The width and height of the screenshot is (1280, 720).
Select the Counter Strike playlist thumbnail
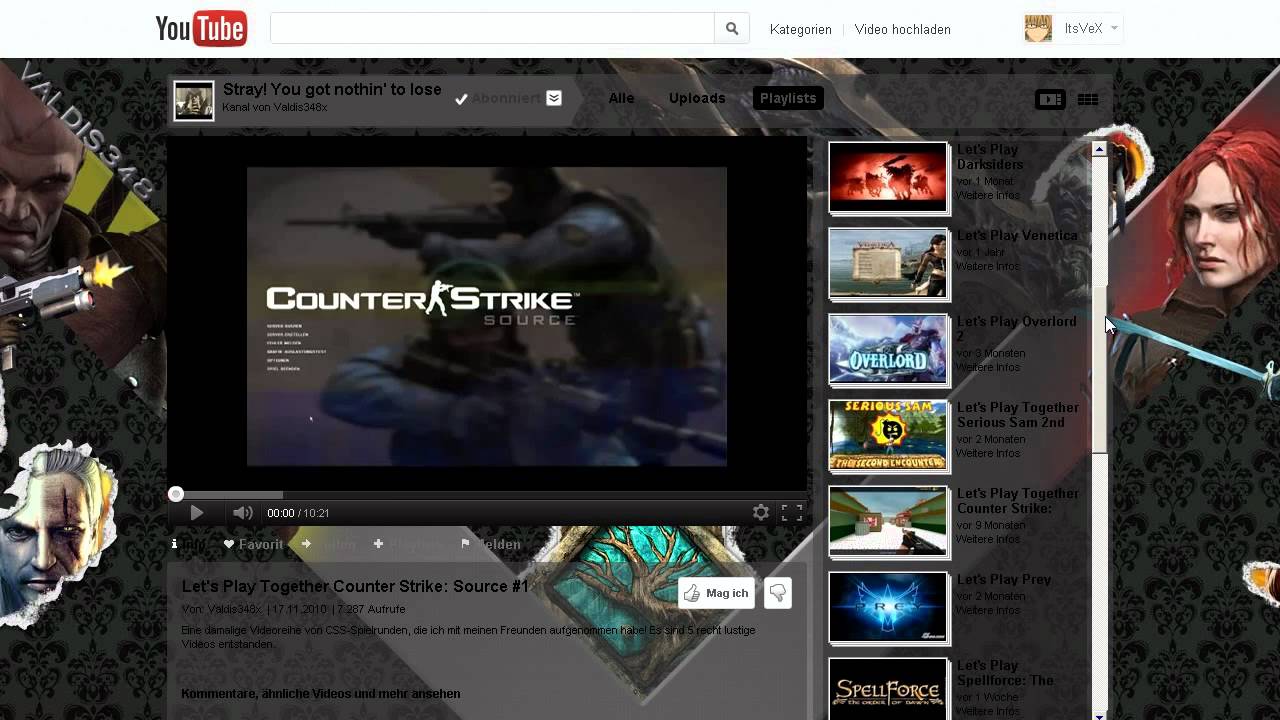(888, 522)
